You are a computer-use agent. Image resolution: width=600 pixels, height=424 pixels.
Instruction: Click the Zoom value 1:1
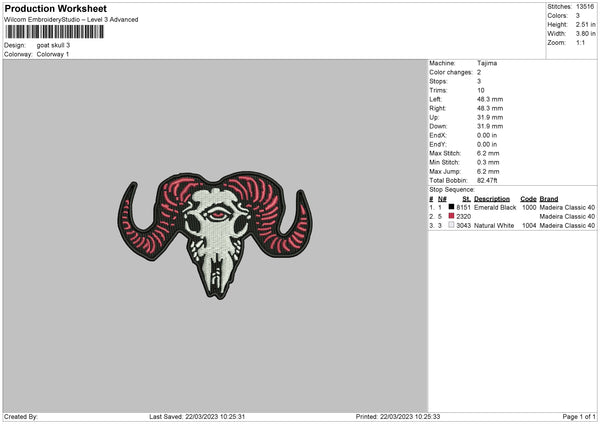point(580,42)
